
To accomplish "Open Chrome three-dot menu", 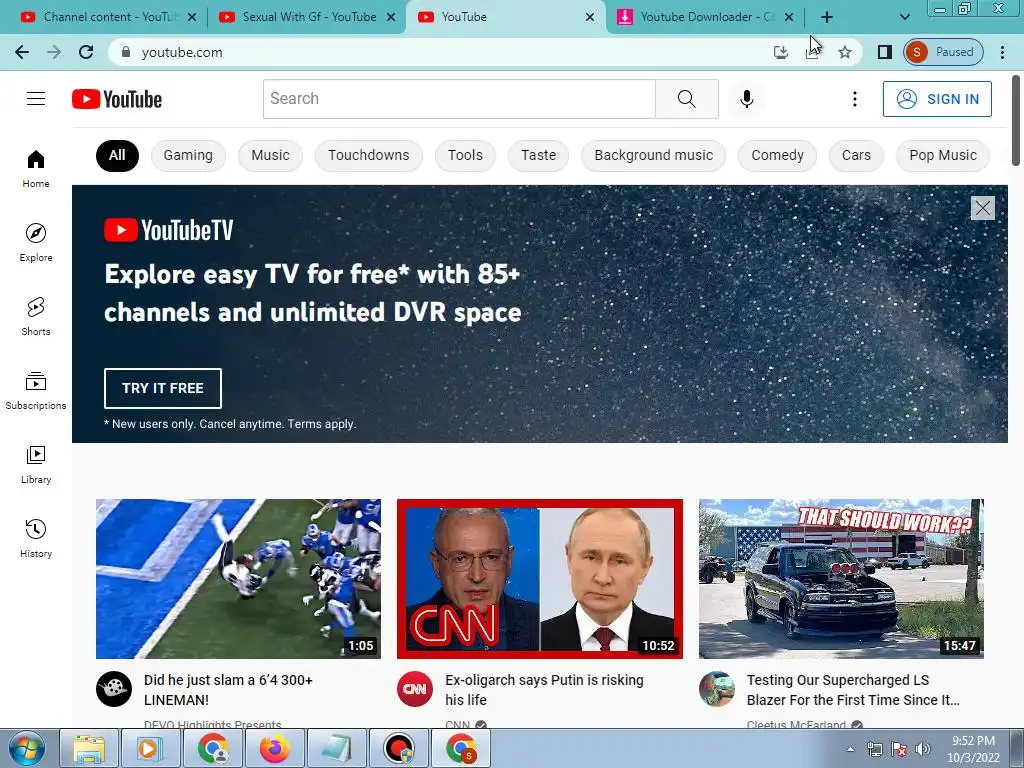I will pyautogui.click(x=1002, y=52).
